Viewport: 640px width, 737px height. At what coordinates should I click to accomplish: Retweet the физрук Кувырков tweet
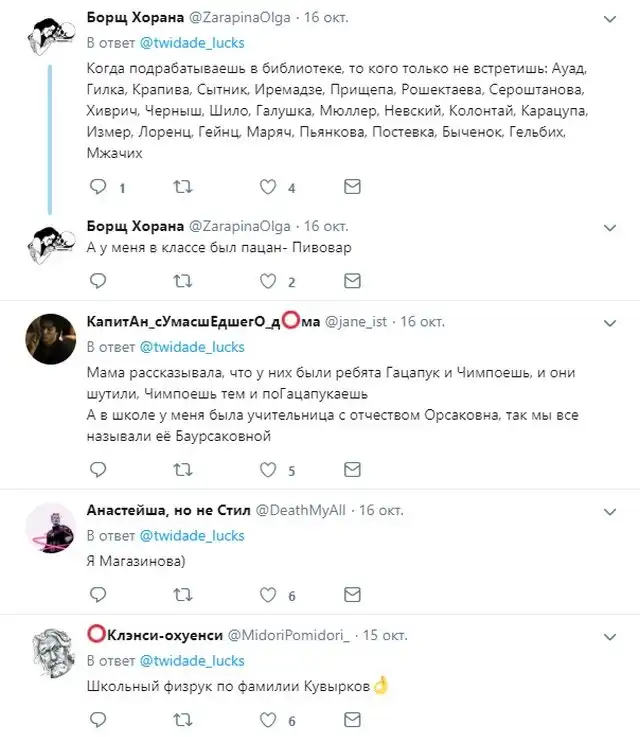click(183, 720)
